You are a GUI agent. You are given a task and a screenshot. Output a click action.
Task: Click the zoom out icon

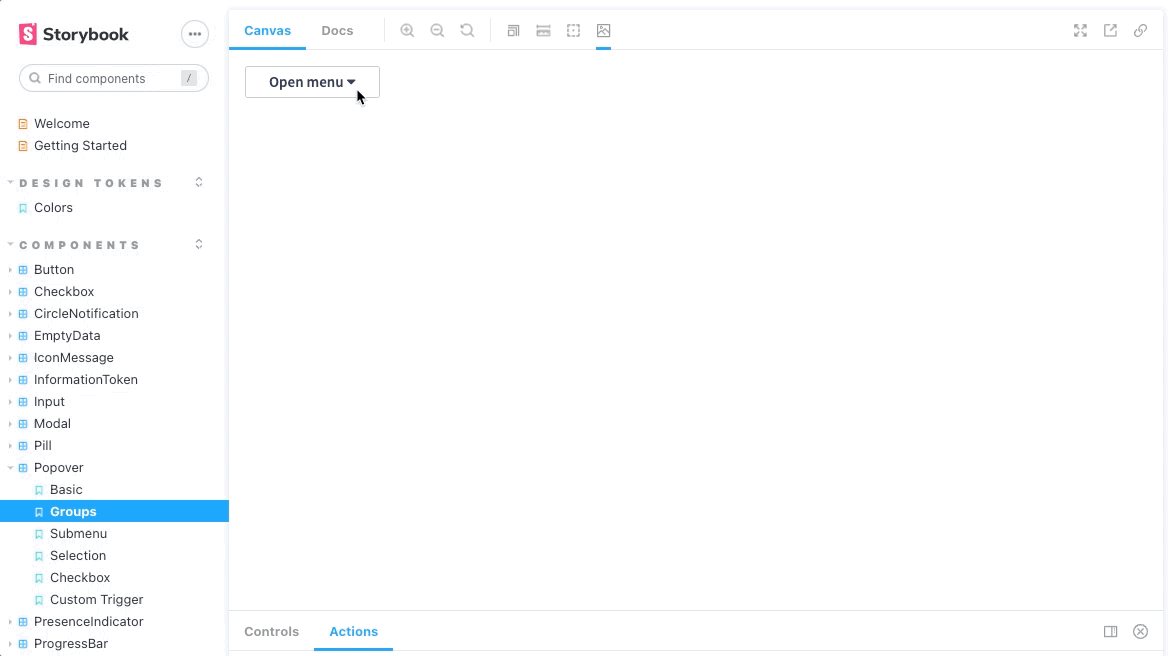click(x=437, y=31)
